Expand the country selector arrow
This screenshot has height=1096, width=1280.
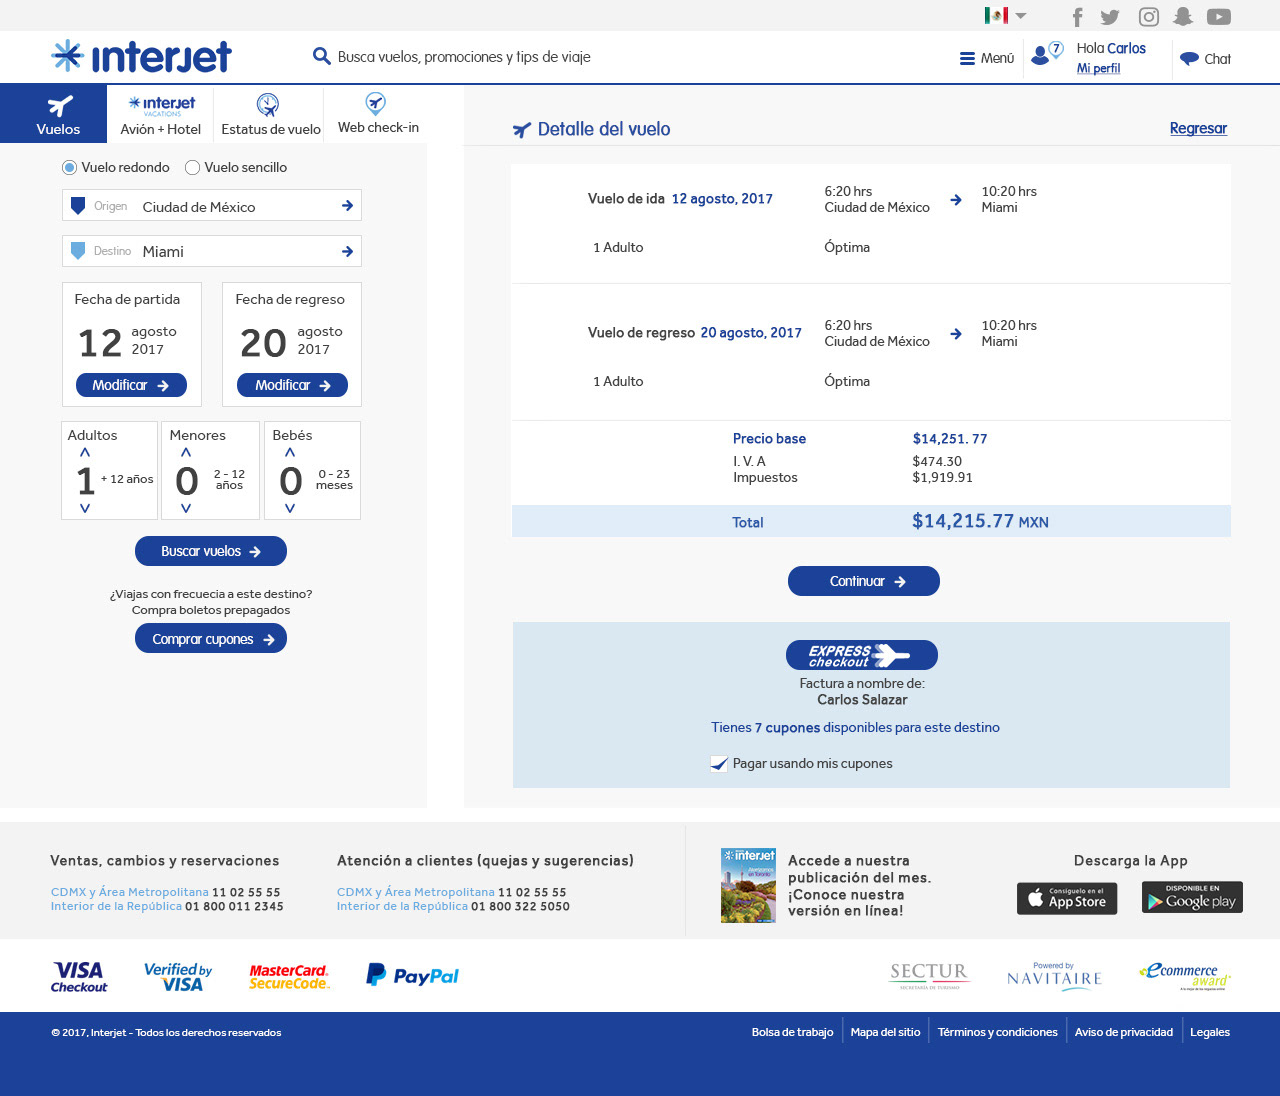point(1021,16)
